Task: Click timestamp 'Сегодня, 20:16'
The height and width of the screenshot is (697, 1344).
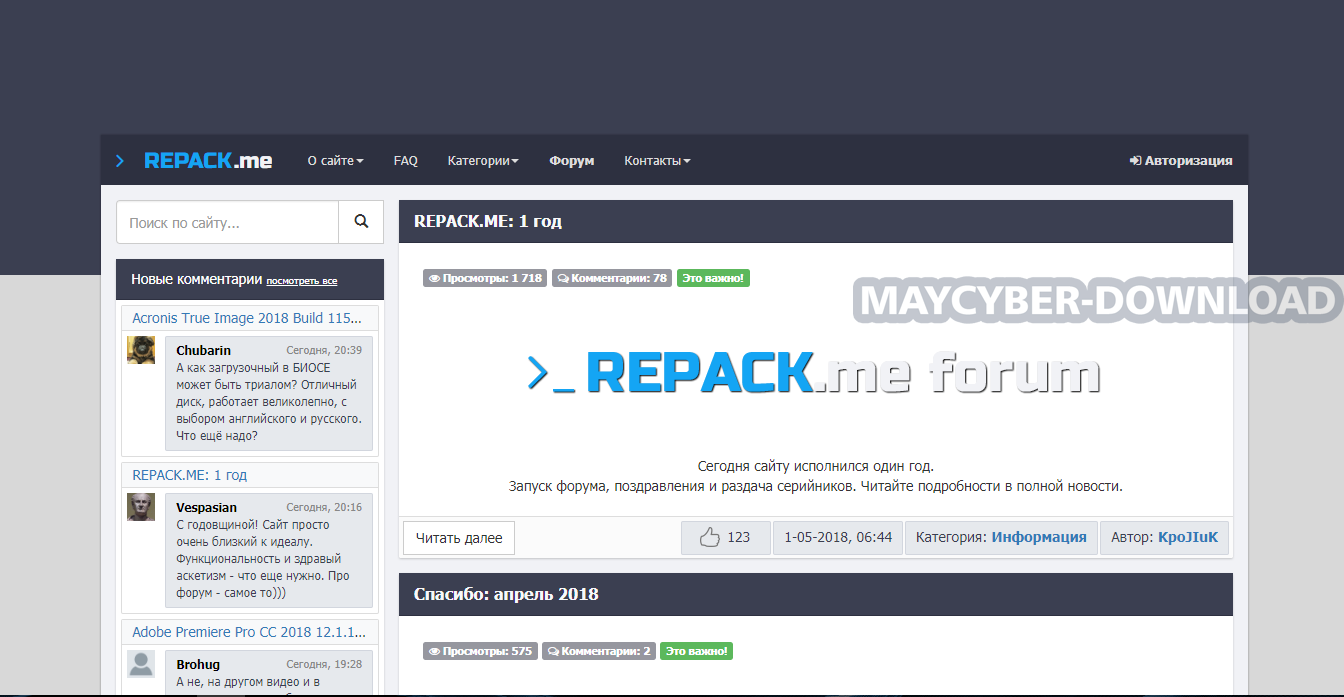Action: point(324,507)
